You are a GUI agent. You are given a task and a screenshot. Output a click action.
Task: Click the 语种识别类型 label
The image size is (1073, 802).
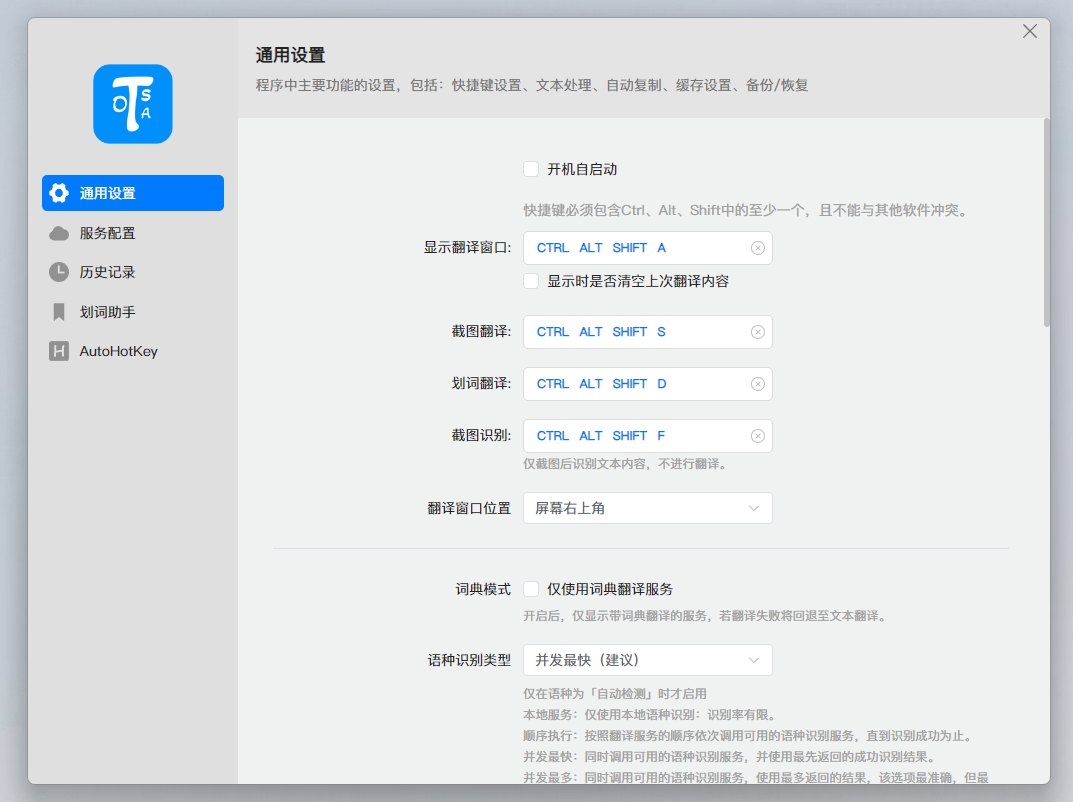pyautogui.click(x=469, y=660)
